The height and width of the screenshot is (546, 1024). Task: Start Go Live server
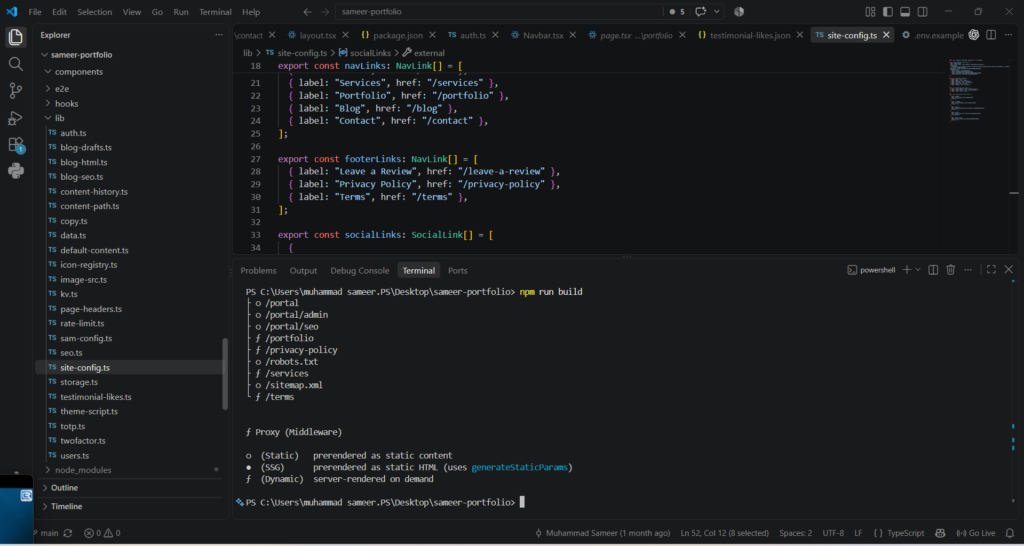pos(976,533)
